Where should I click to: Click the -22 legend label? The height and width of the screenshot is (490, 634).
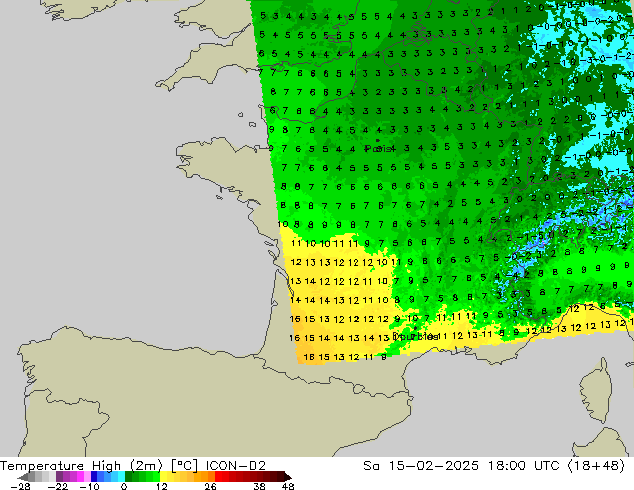(58, 486)
